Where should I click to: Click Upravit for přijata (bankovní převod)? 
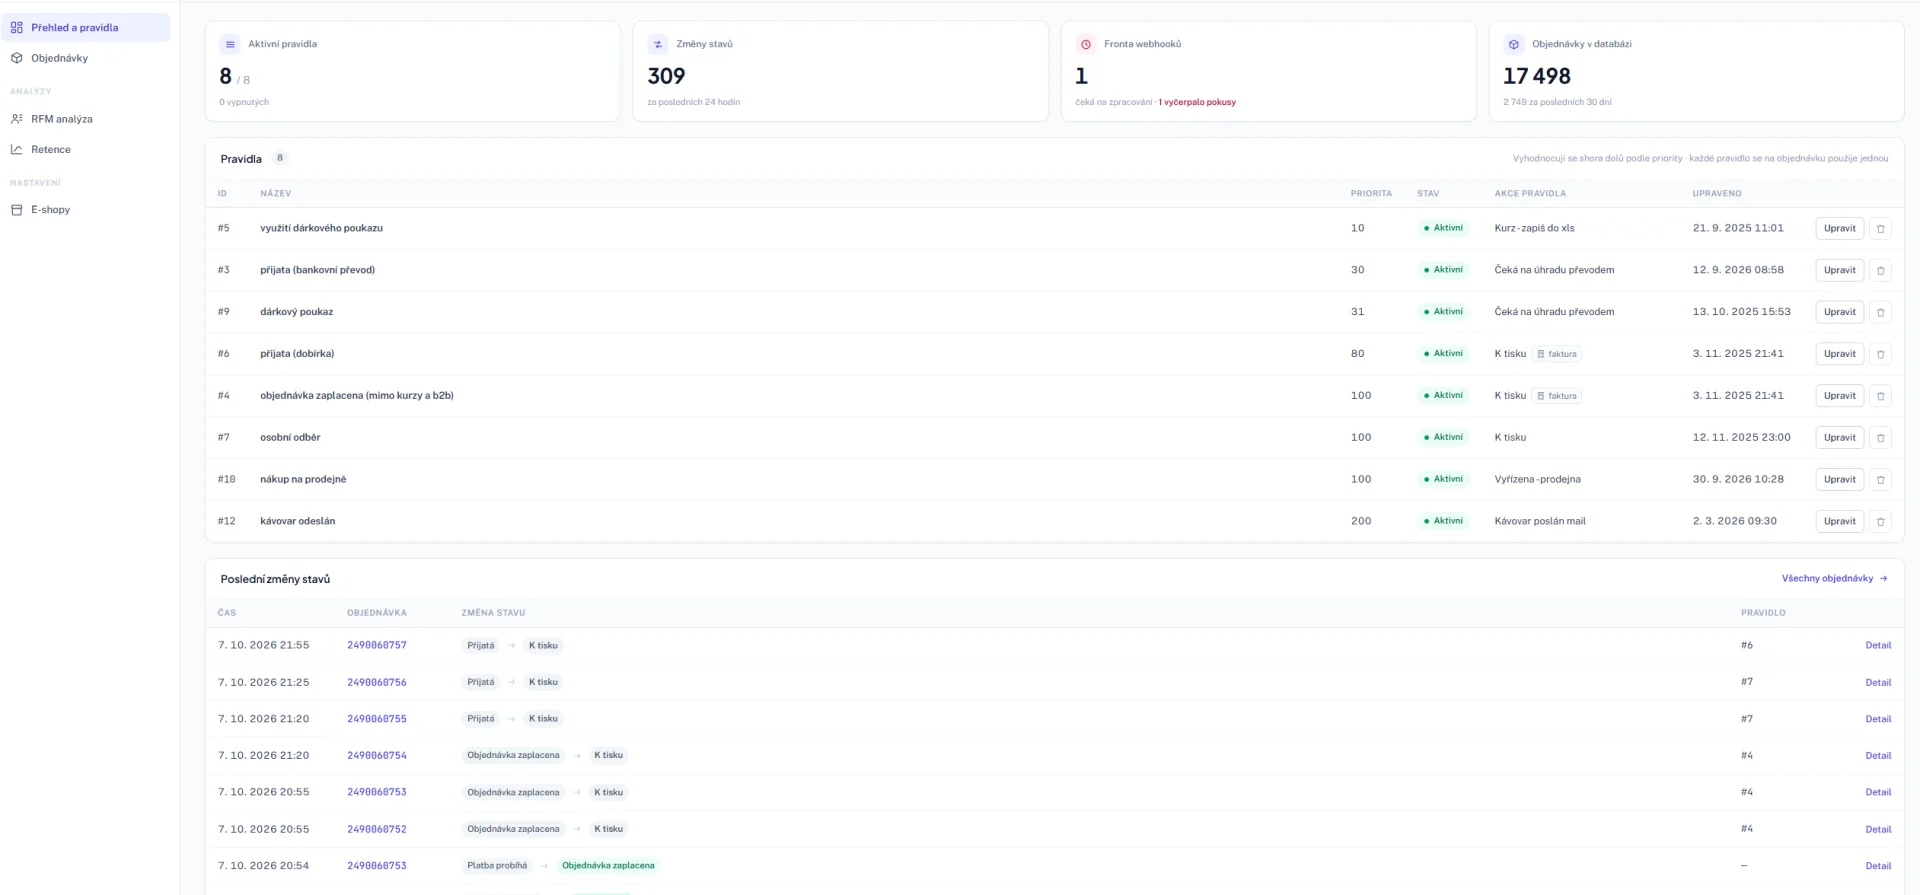pos(1839,270)
